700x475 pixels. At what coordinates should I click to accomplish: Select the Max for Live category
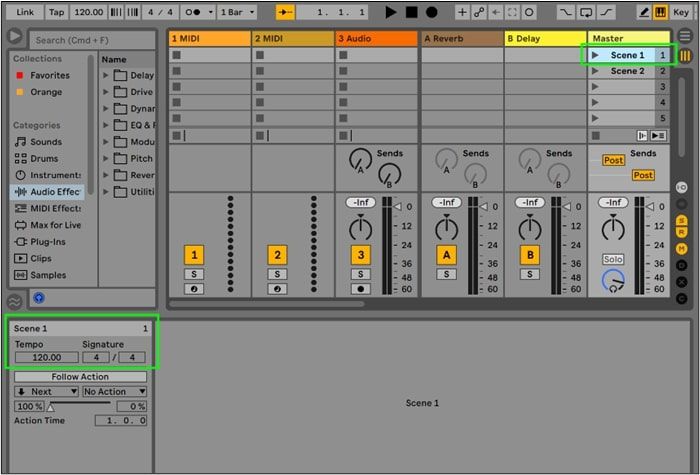(x=48, y=225)
